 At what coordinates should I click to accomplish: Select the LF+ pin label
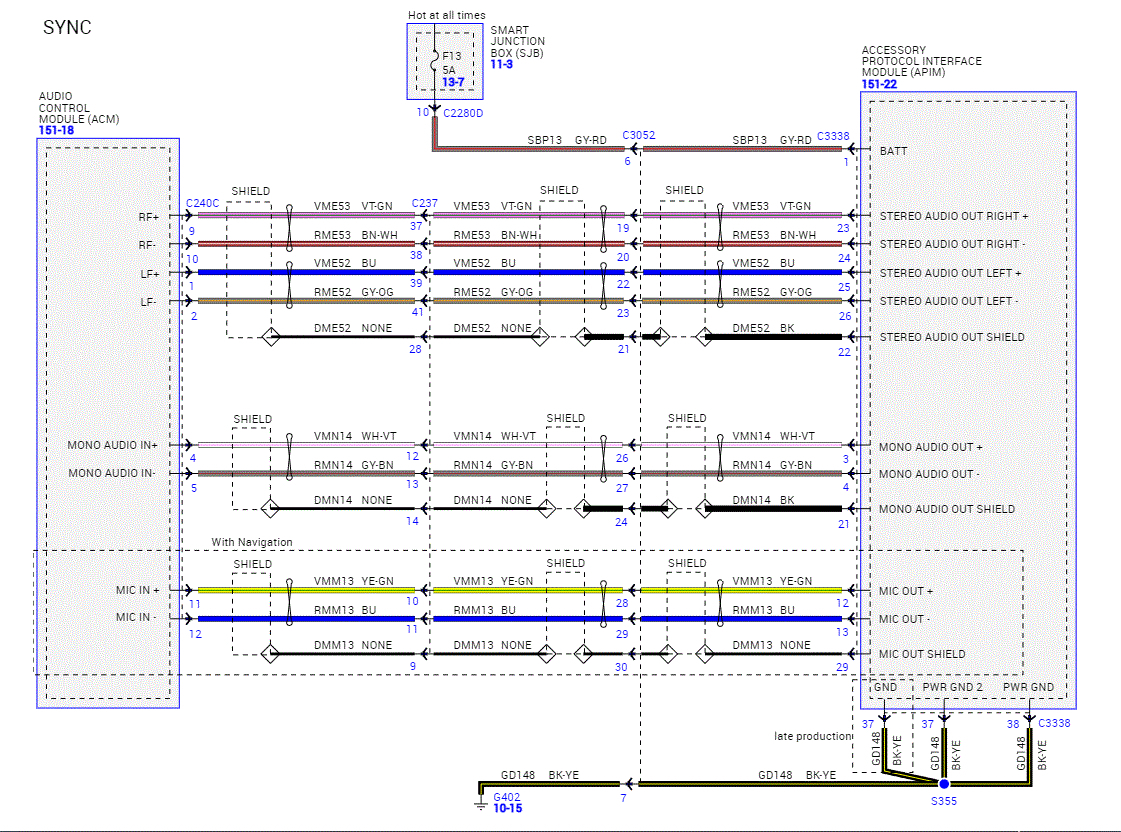pyautogui.click(x=149, y=274)
